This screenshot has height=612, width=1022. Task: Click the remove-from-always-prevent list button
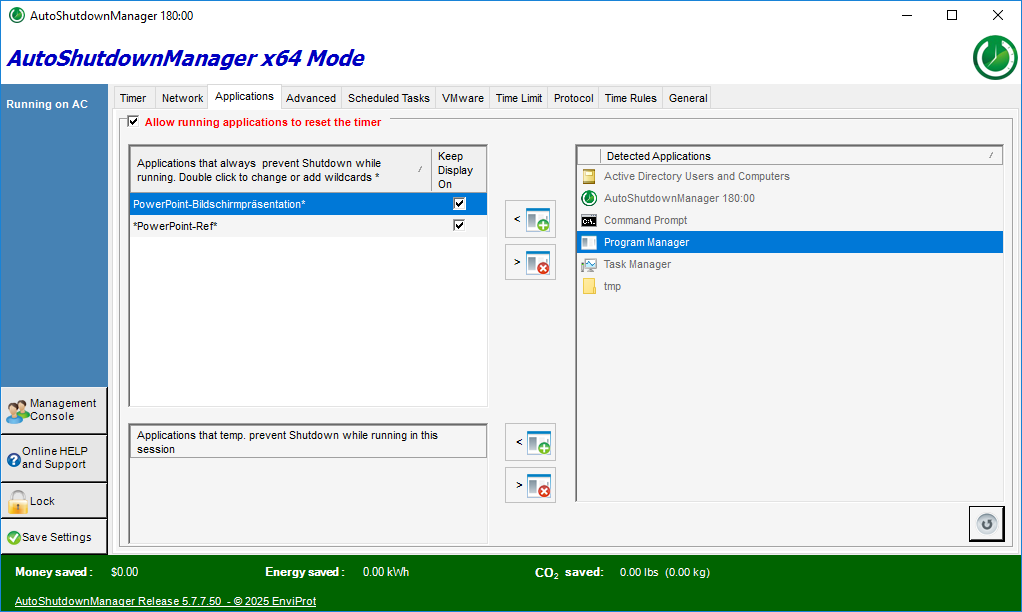click(530, 263)
